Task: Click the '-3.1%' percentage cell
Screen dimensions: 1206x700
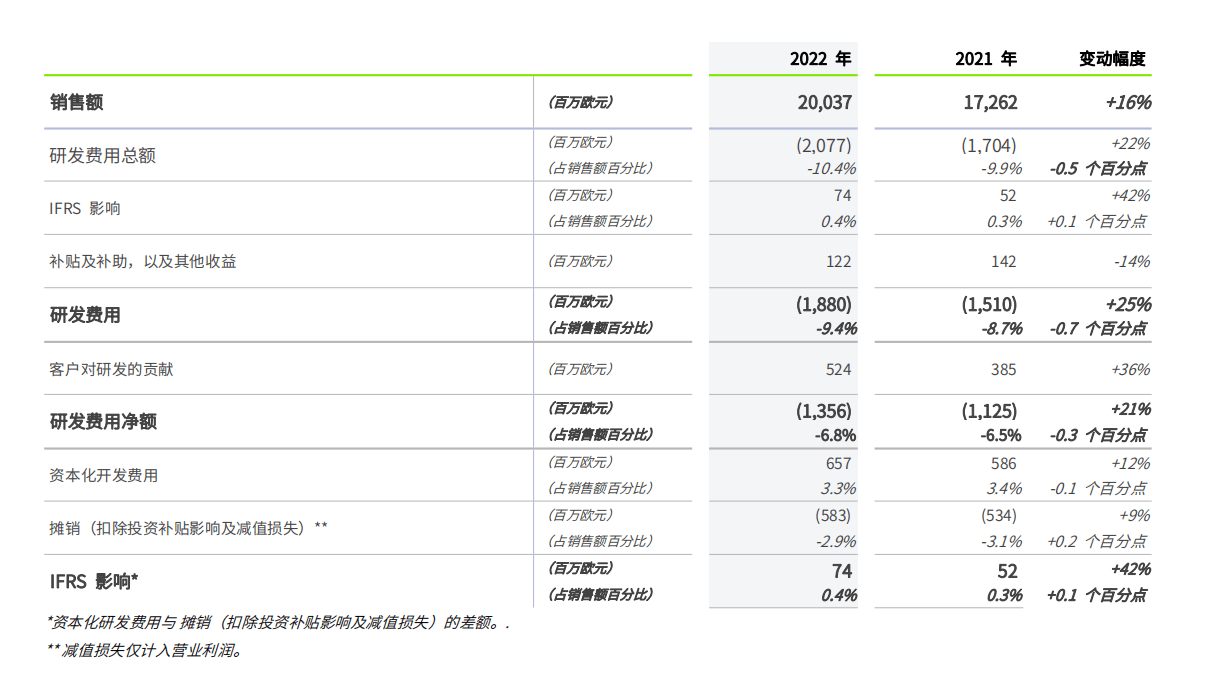Action: [x=1001, y=542]
